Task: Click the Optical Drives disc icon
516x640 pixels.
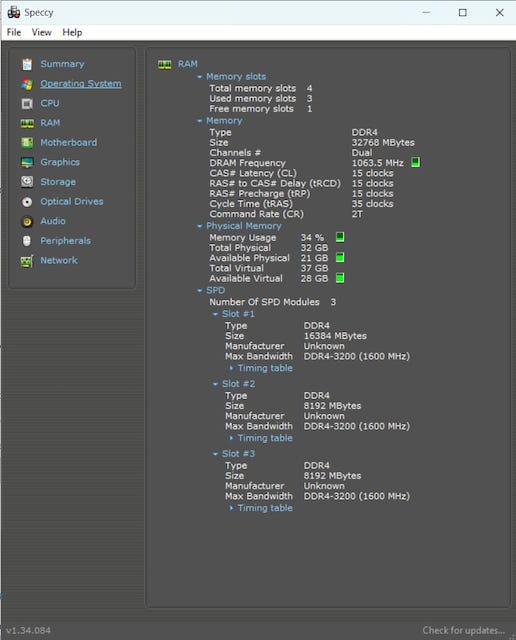Action: 27,202
